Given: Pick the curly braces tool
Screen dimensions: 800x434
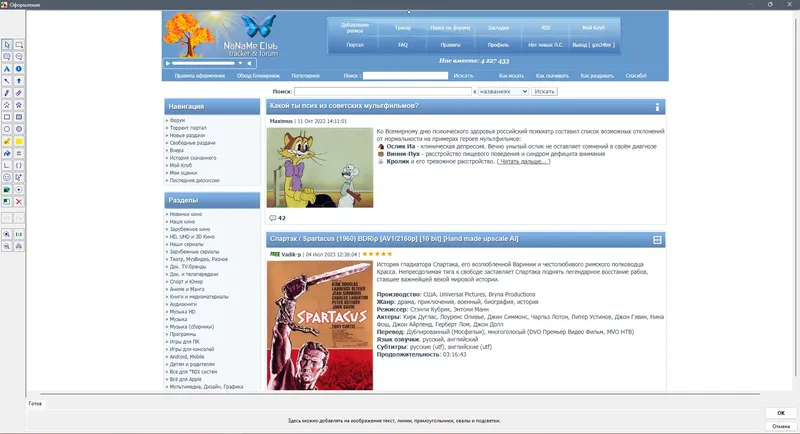Looking at the screenshot, I should click(x=19, y=165).
